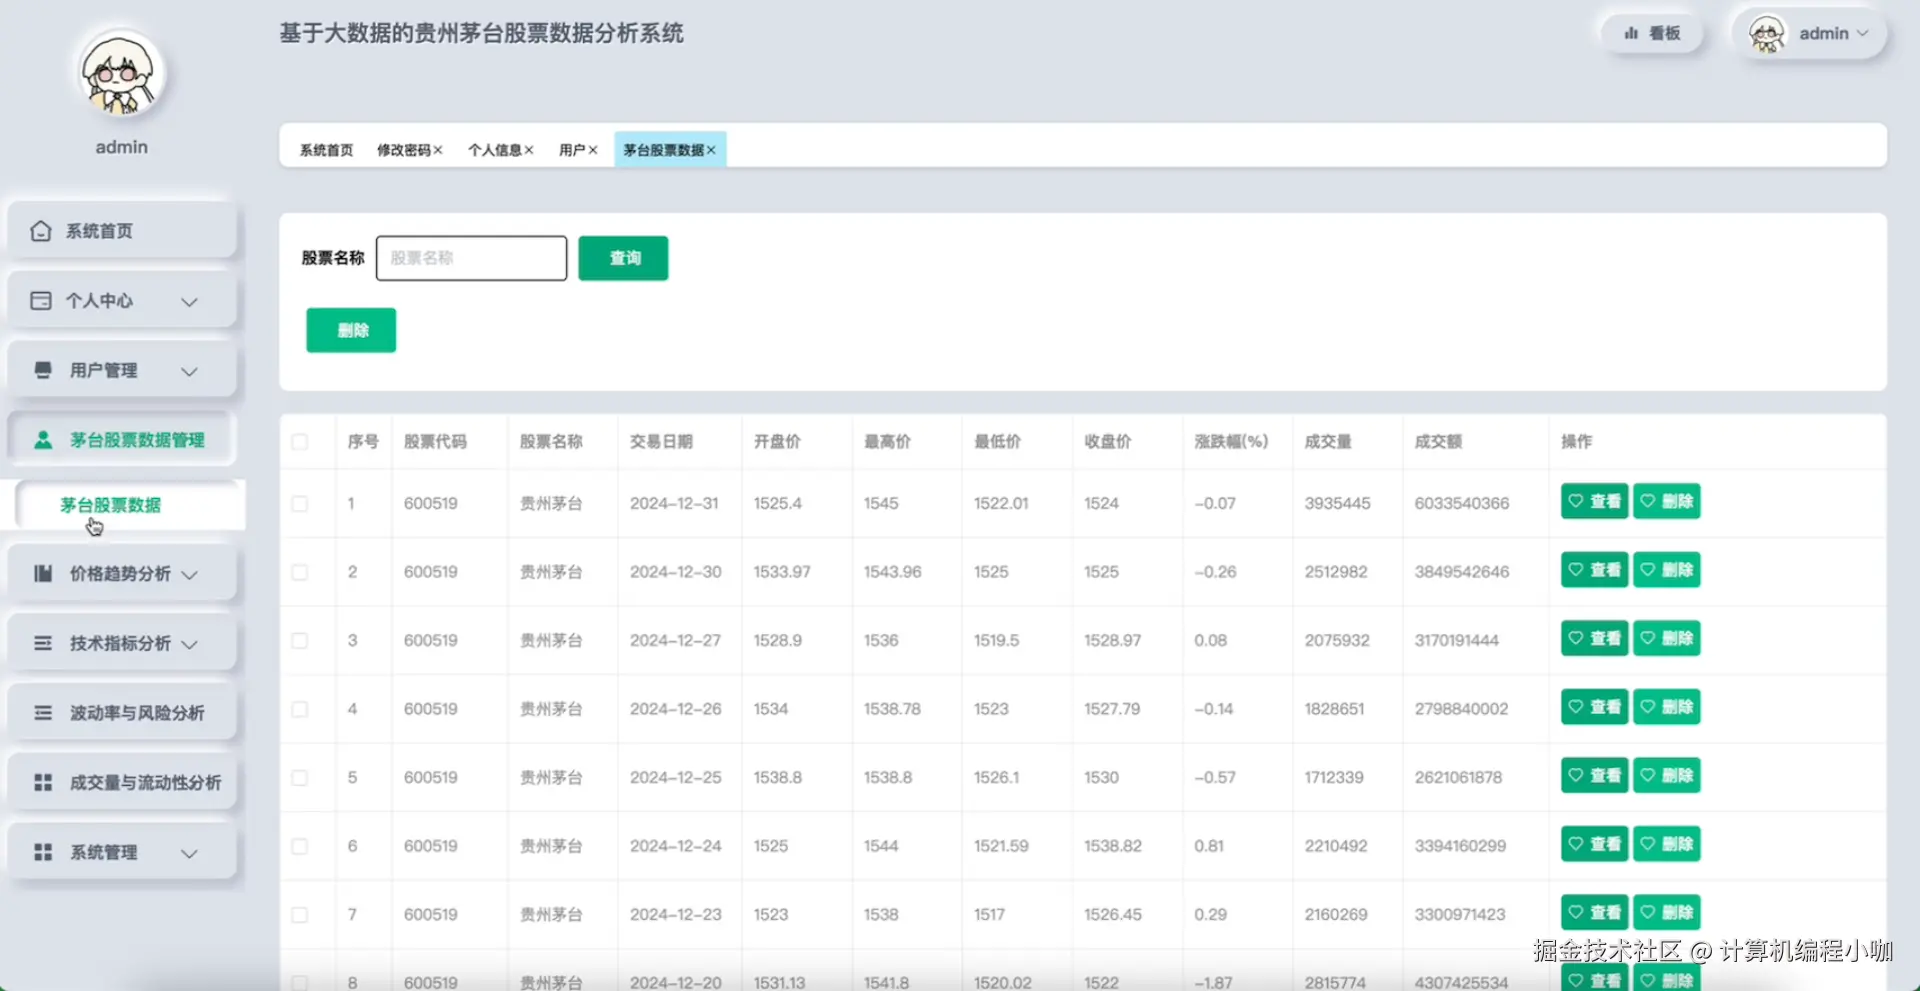This screenshot has width=1920, height=991.
Task: Delete the row dated 2024-12-31
Action: [1667, 501]
